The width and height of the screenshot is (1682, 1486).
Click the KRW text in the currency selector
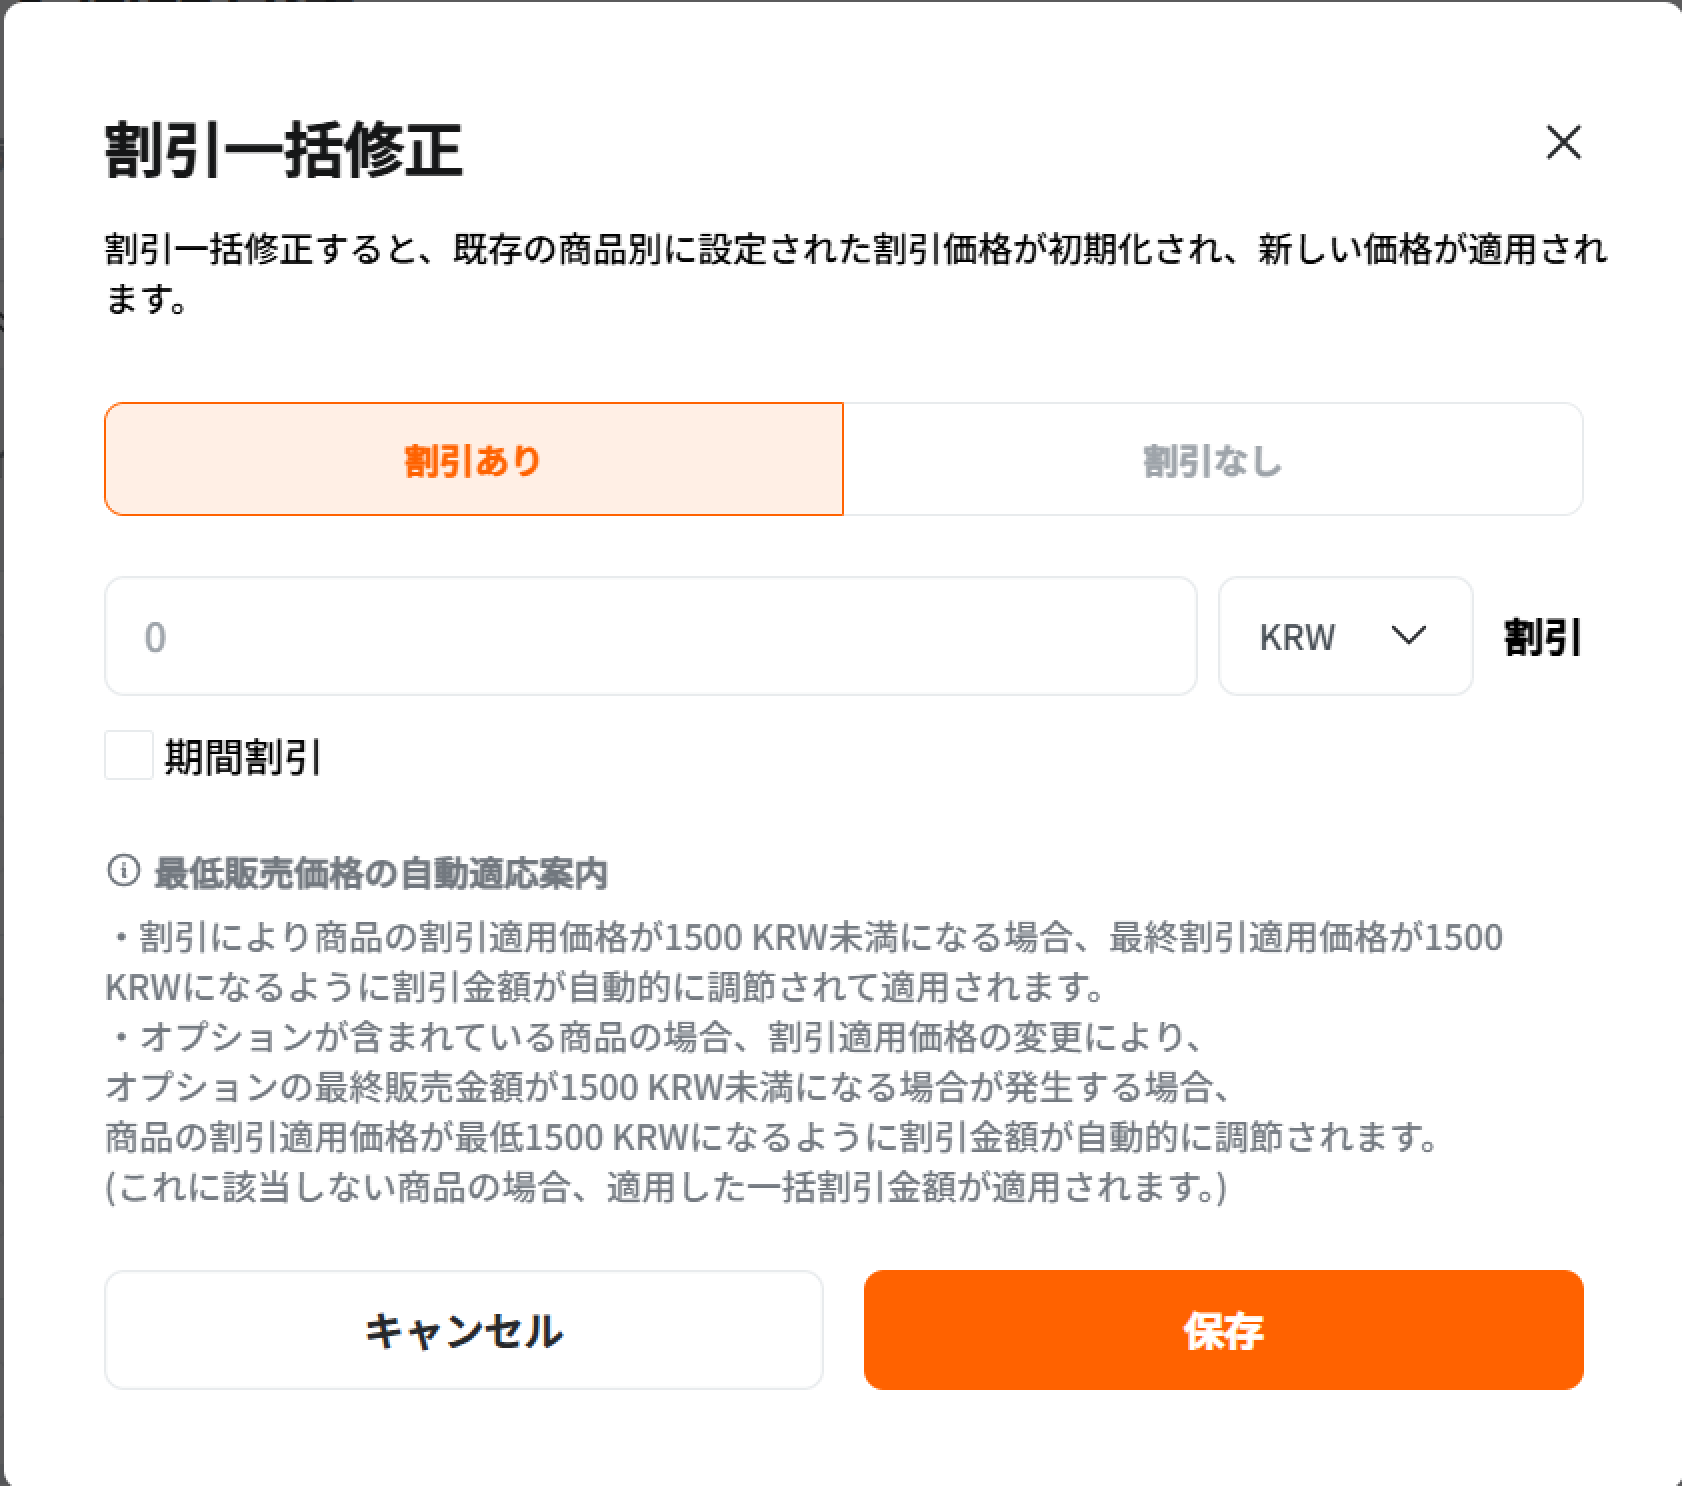1297,637
